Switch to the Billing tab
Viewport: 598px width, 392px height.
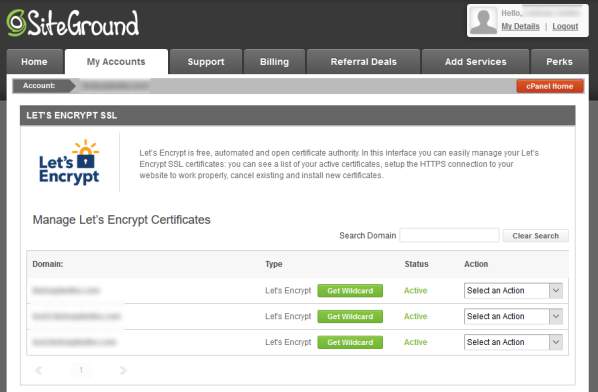[274, 62]
